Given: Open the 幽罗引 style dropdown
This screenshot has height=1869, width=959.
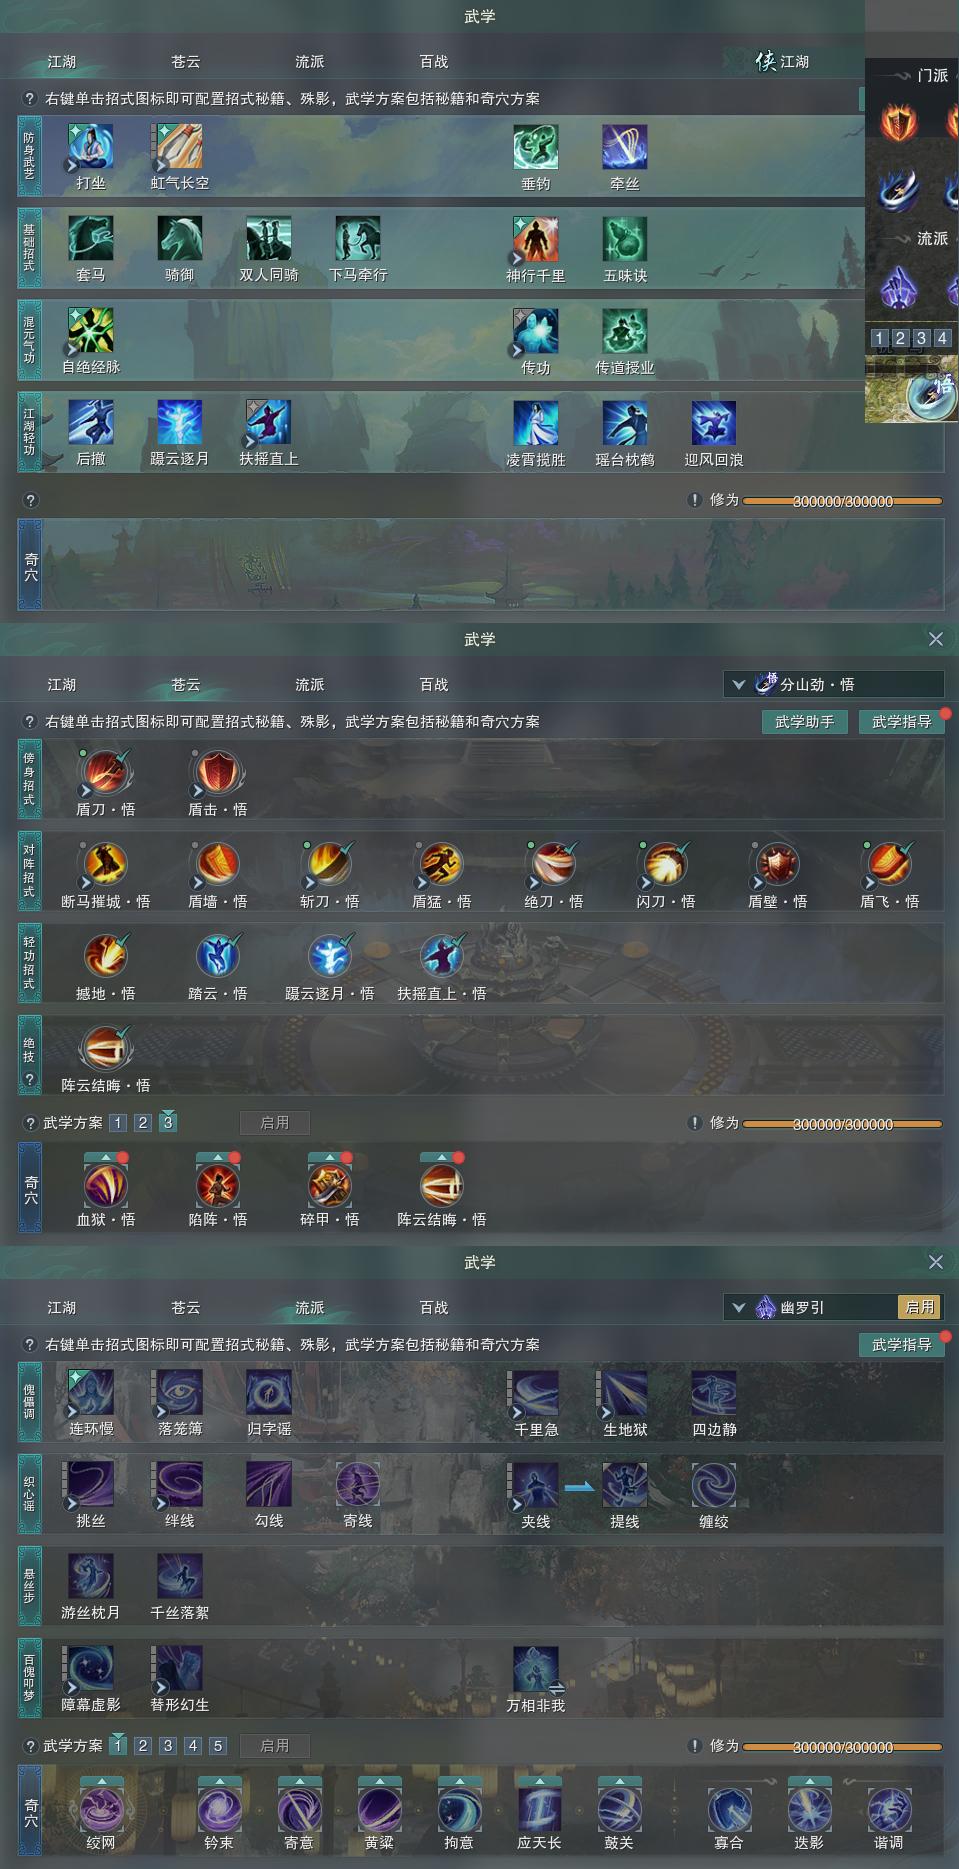Looking at the screenshot, I should coord(812,1307).
